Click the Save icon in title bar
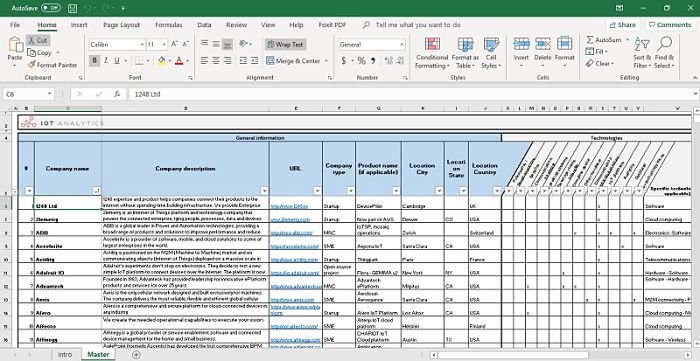Viewport: 700px width, 361px height. click(x=72, y=8)
